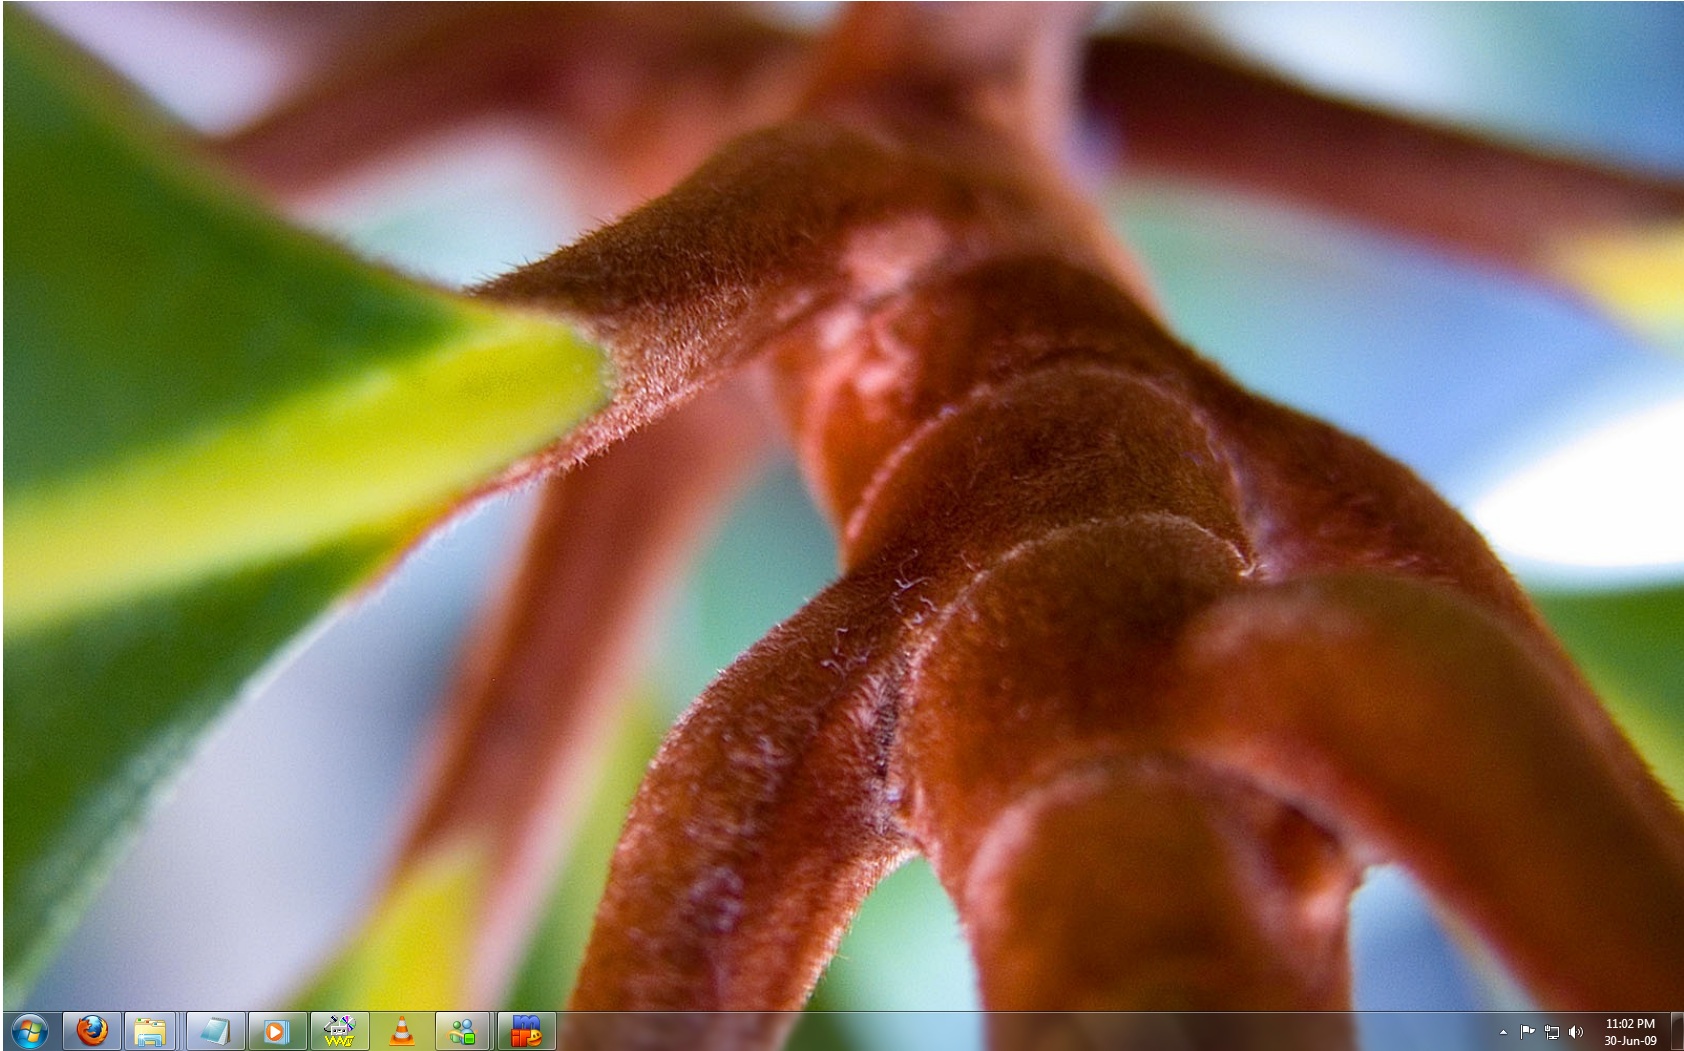Open Windows Live Messenger taskbar icon

(x=463, y=1031)
